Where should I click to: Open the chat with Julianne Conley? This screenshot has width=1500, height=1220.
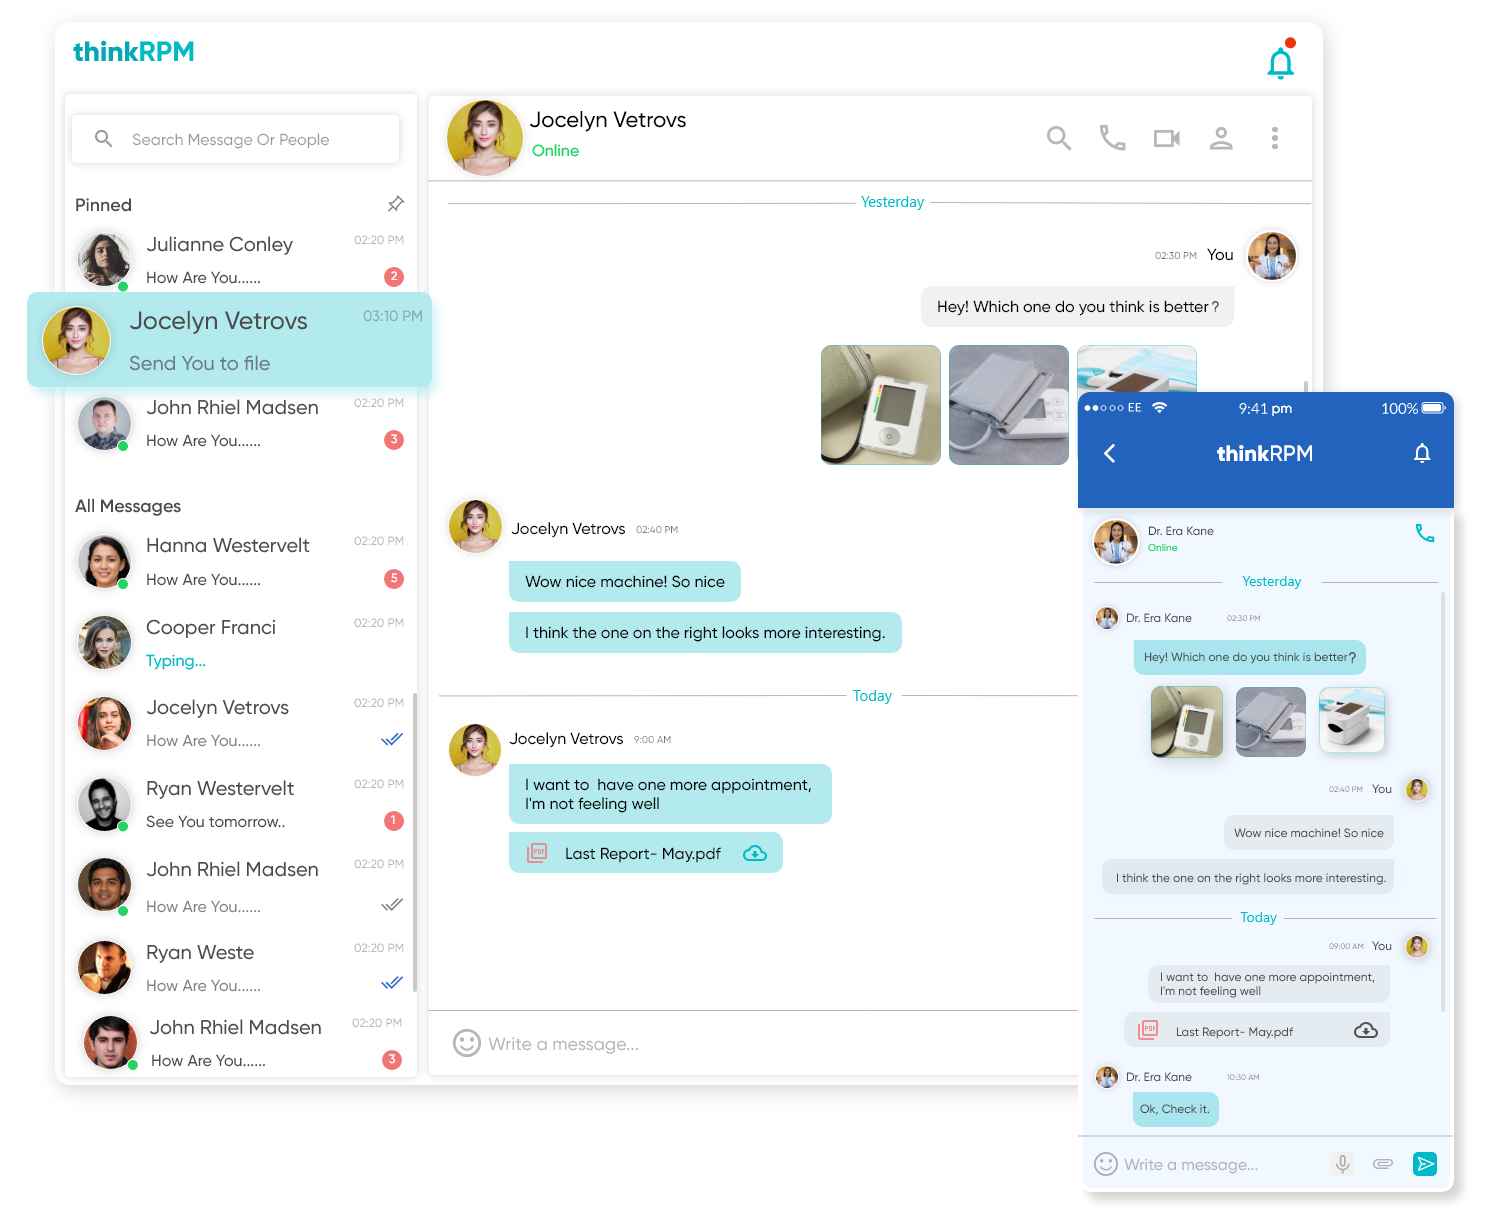coord(220,258)
